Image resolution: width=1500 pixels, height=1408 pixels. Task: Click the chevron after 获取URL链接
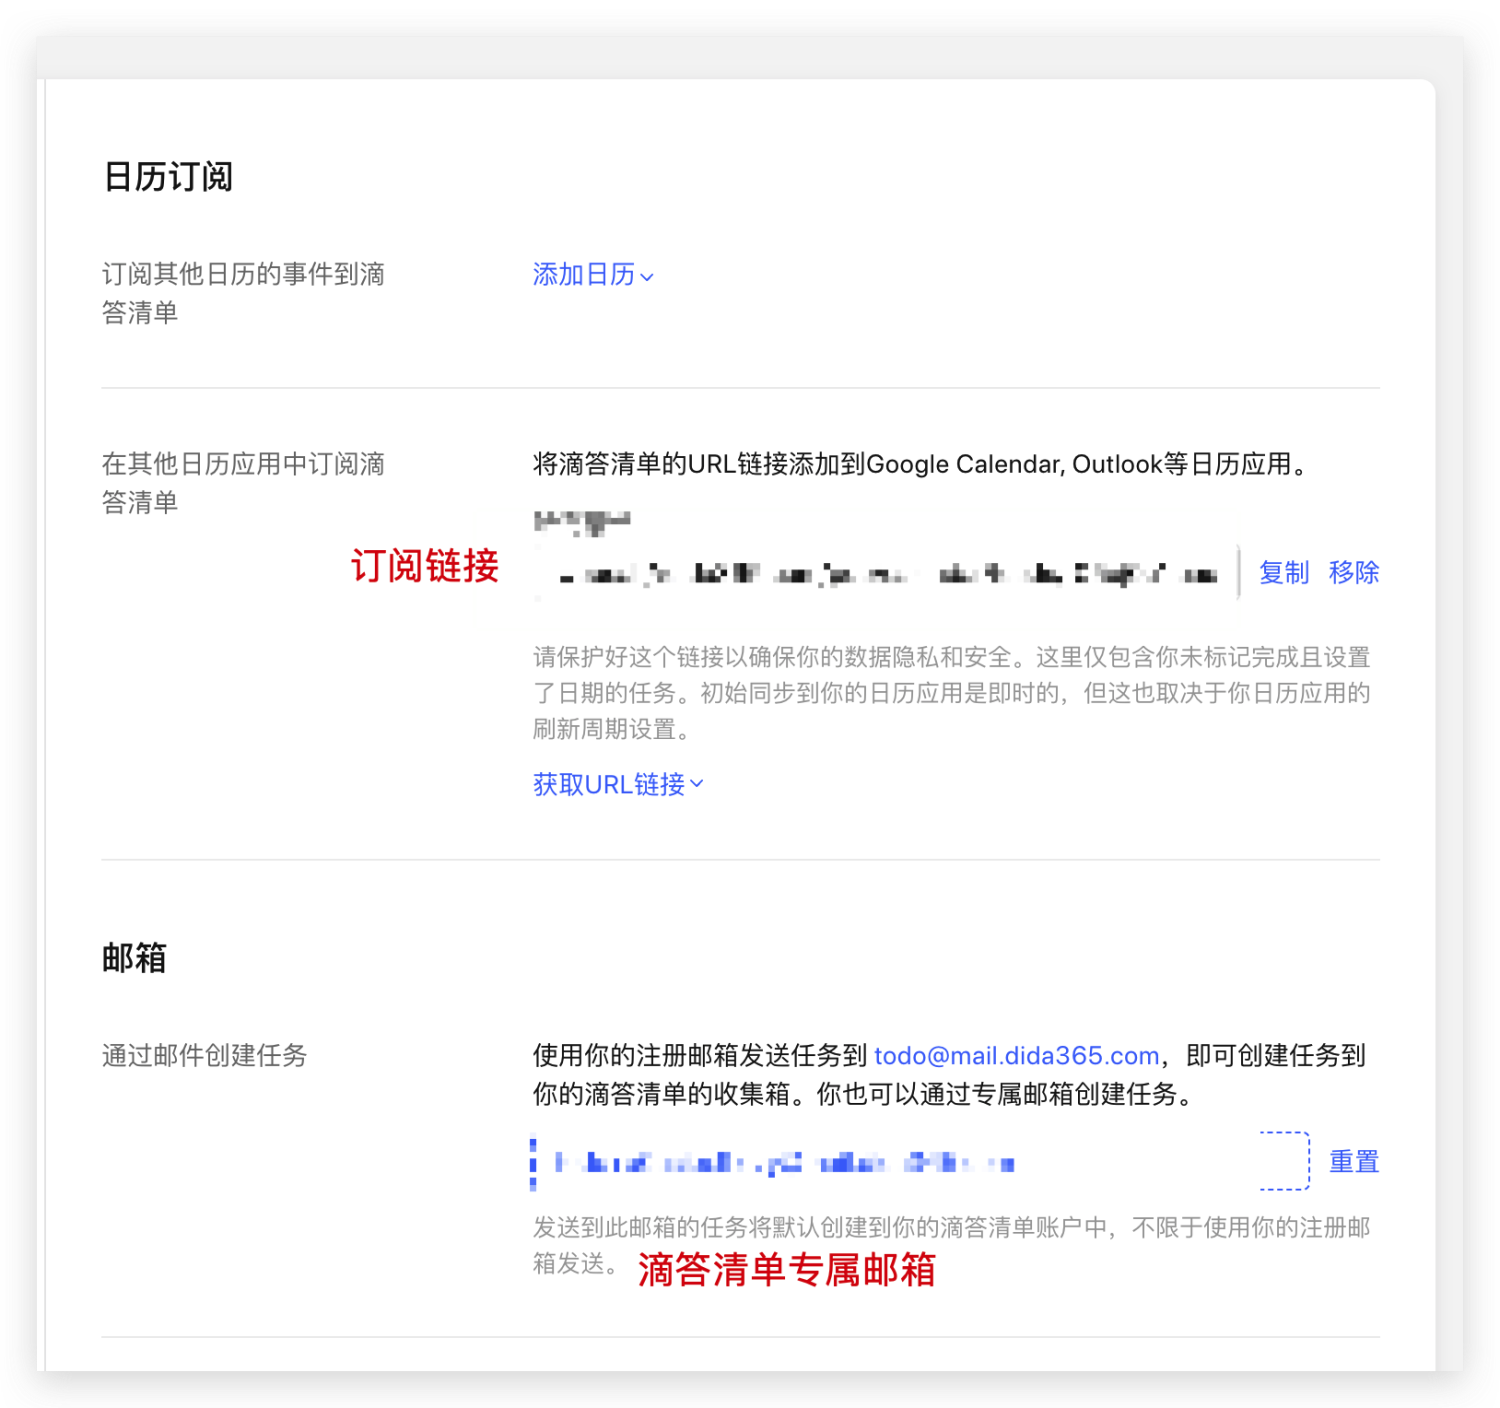pyautogui.click(x=697, y=784)
